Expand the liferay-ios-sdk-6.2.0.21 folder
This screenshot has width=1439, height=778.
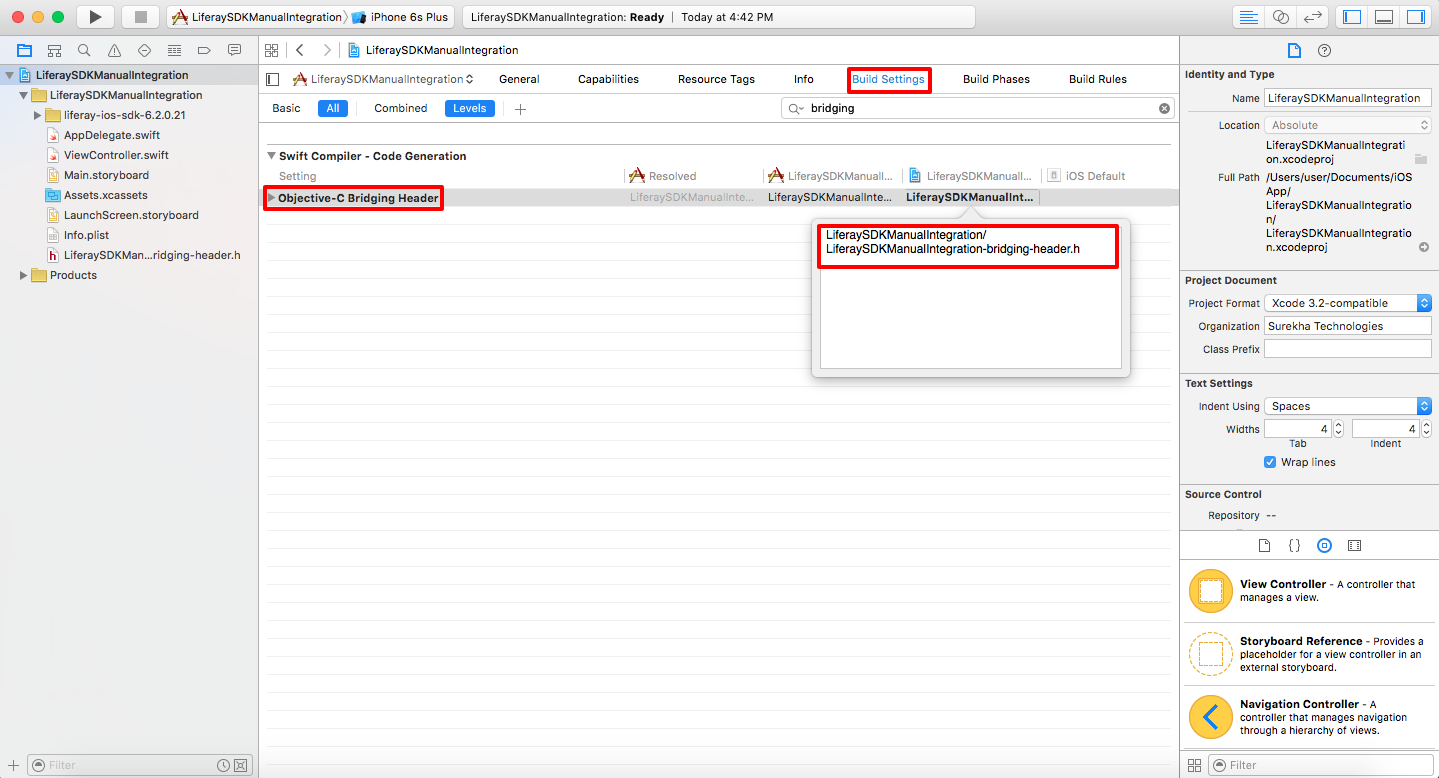coord(38,115)
